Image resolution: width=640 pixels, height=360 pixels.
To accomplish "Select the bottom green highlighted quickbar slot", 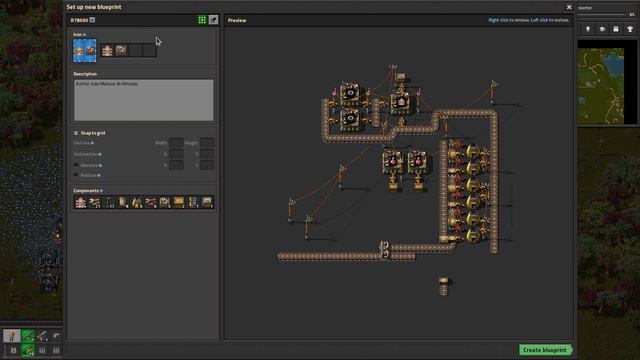I will click(28, 350).
